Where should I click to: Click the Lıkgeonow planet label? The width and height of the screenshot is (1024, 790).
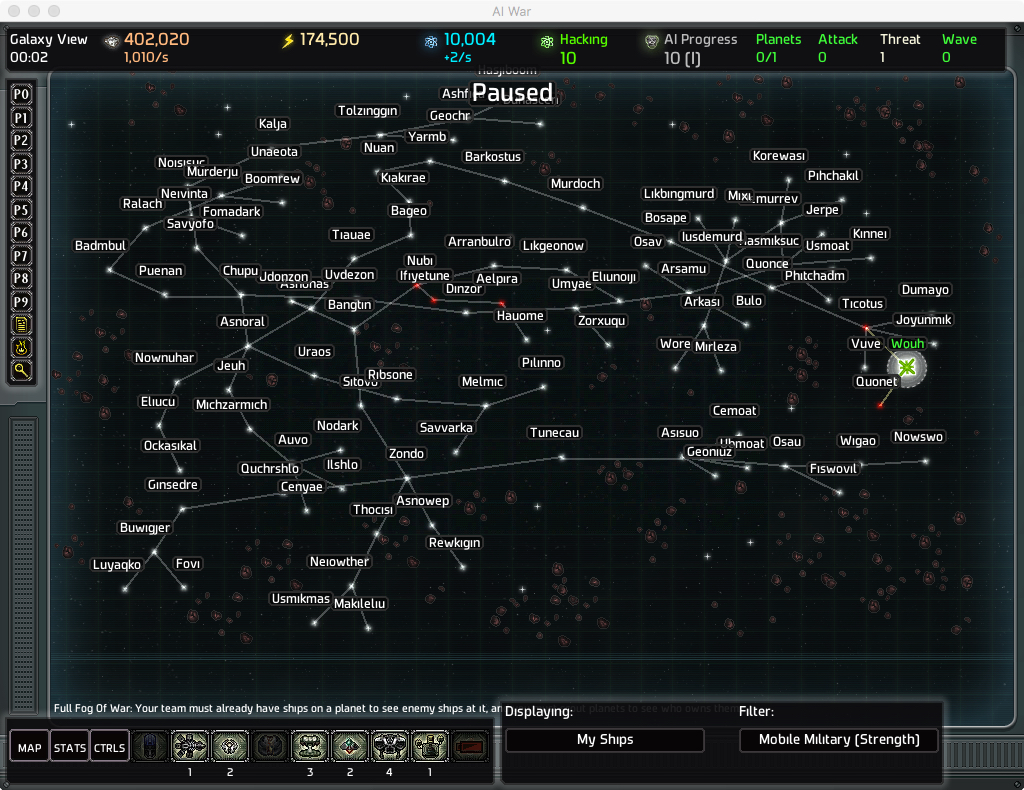point(553,245)
